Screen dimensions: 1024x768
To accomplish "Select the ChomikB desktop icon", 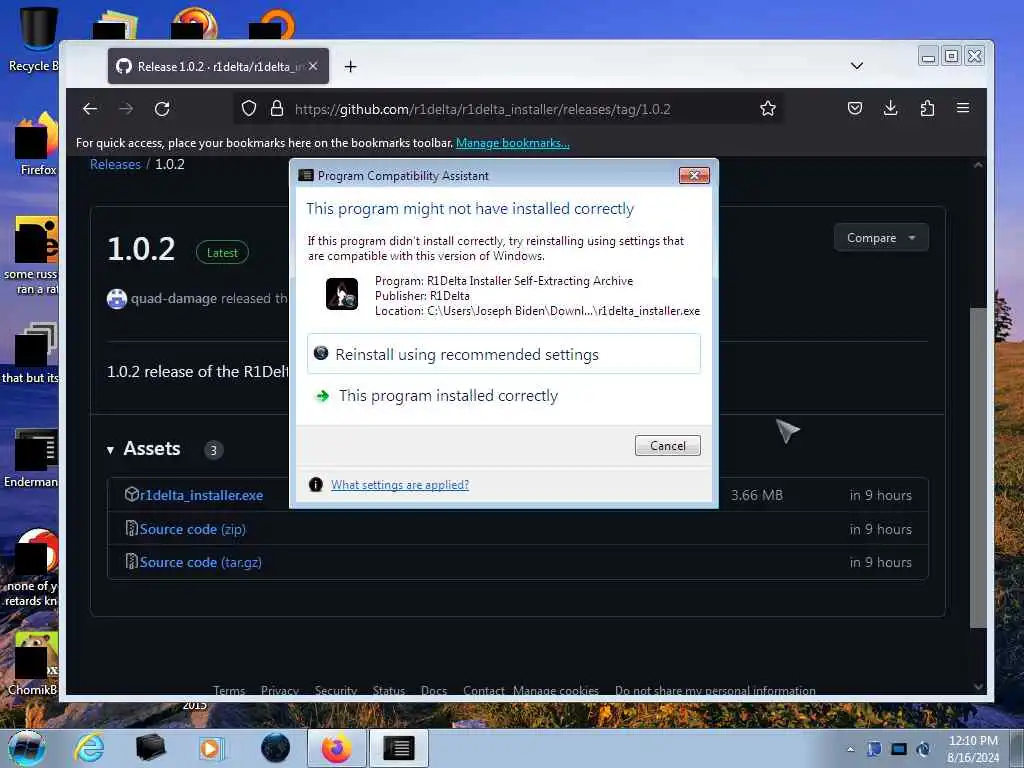I will [34, 664].
